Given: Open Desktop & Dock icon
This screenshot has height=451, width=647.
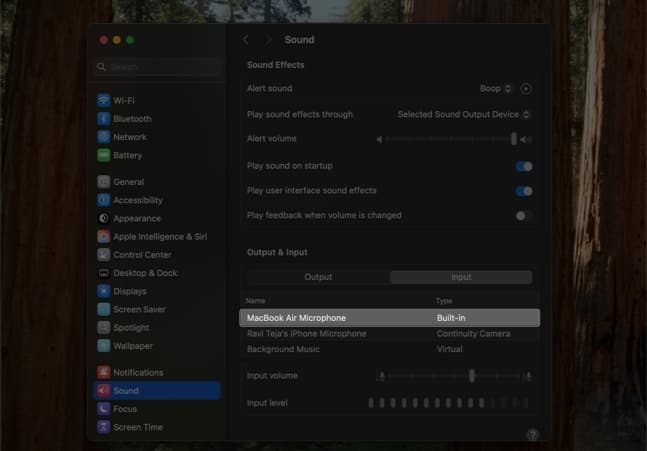Looking at the screenshot, I should (104, 273).
